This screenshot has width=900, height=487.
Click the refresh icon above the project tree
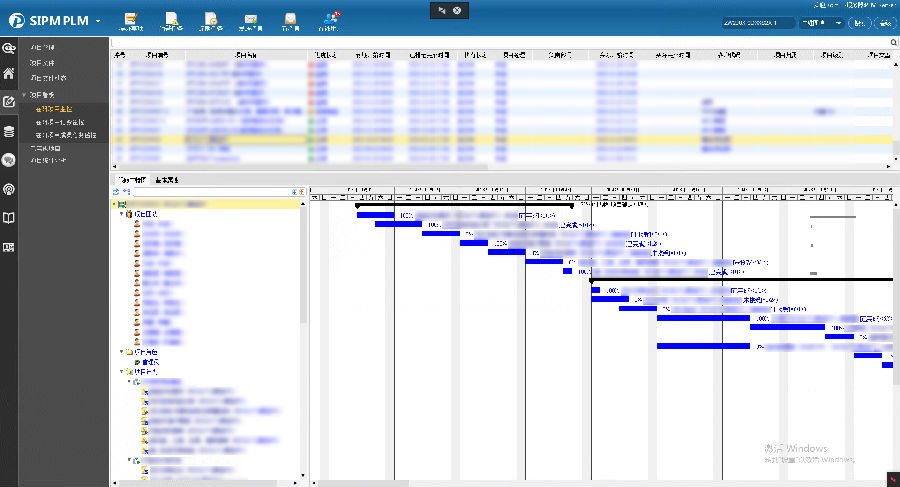tap(116, 190)
